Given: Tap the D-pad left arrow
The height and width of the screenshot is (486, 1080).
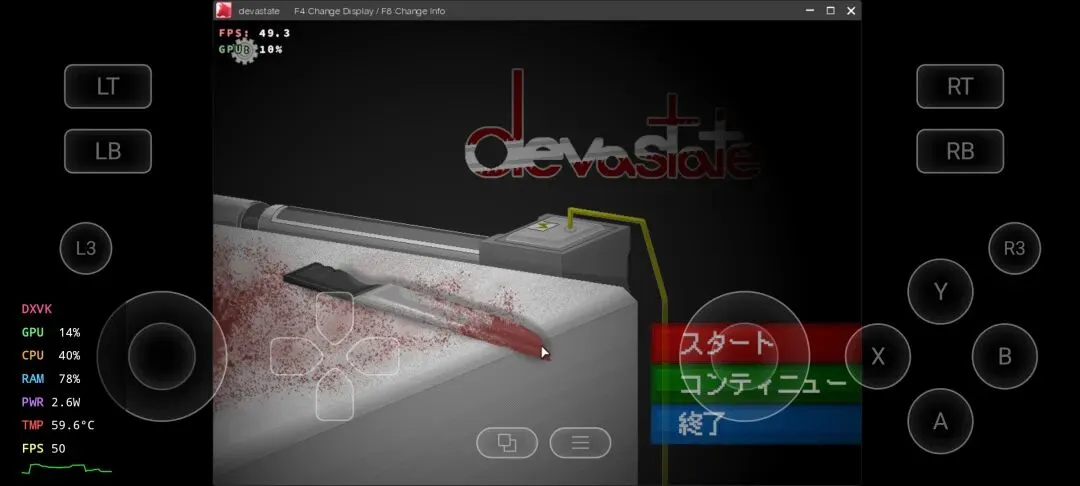Looking at the screenshot, I should pyautogui.click(x=296, y=356).
